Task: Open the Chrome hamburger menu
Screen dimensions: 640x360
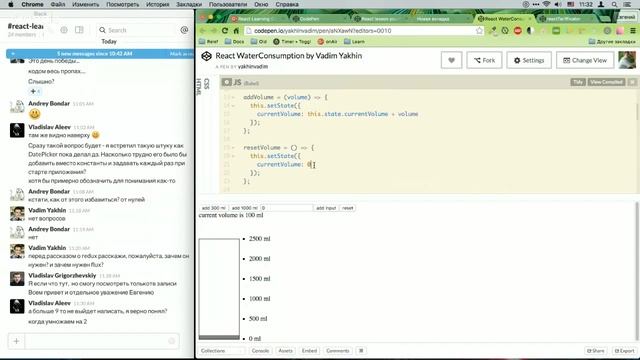Action: pyautogui.click(x=633, y=31)
